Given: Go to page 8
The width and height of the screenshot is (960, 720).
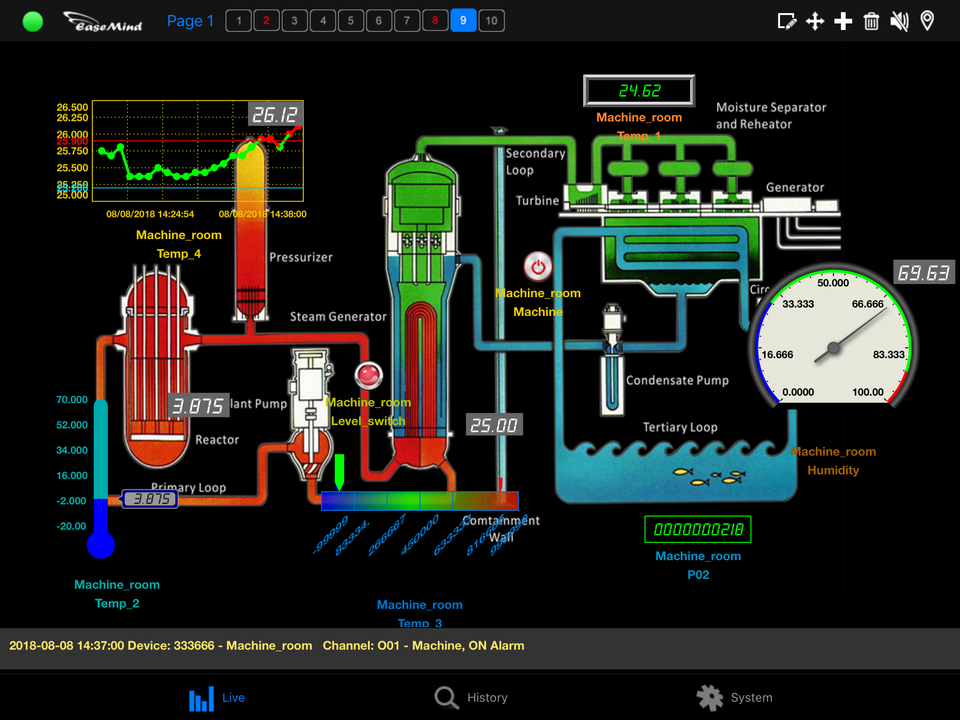Looking at the screenshot, I should pos(435,21).
